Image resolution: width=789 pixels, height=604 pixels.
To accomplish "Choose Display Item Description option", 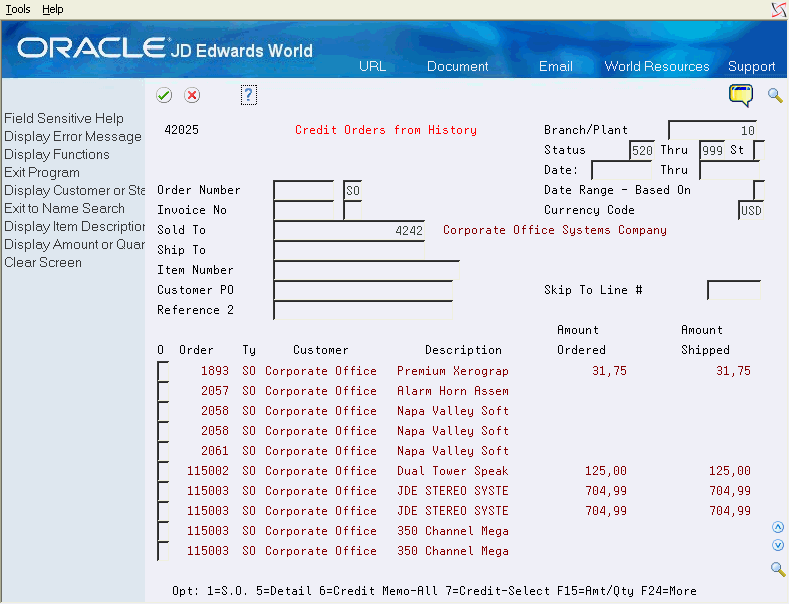I will [x=74, y=226].
